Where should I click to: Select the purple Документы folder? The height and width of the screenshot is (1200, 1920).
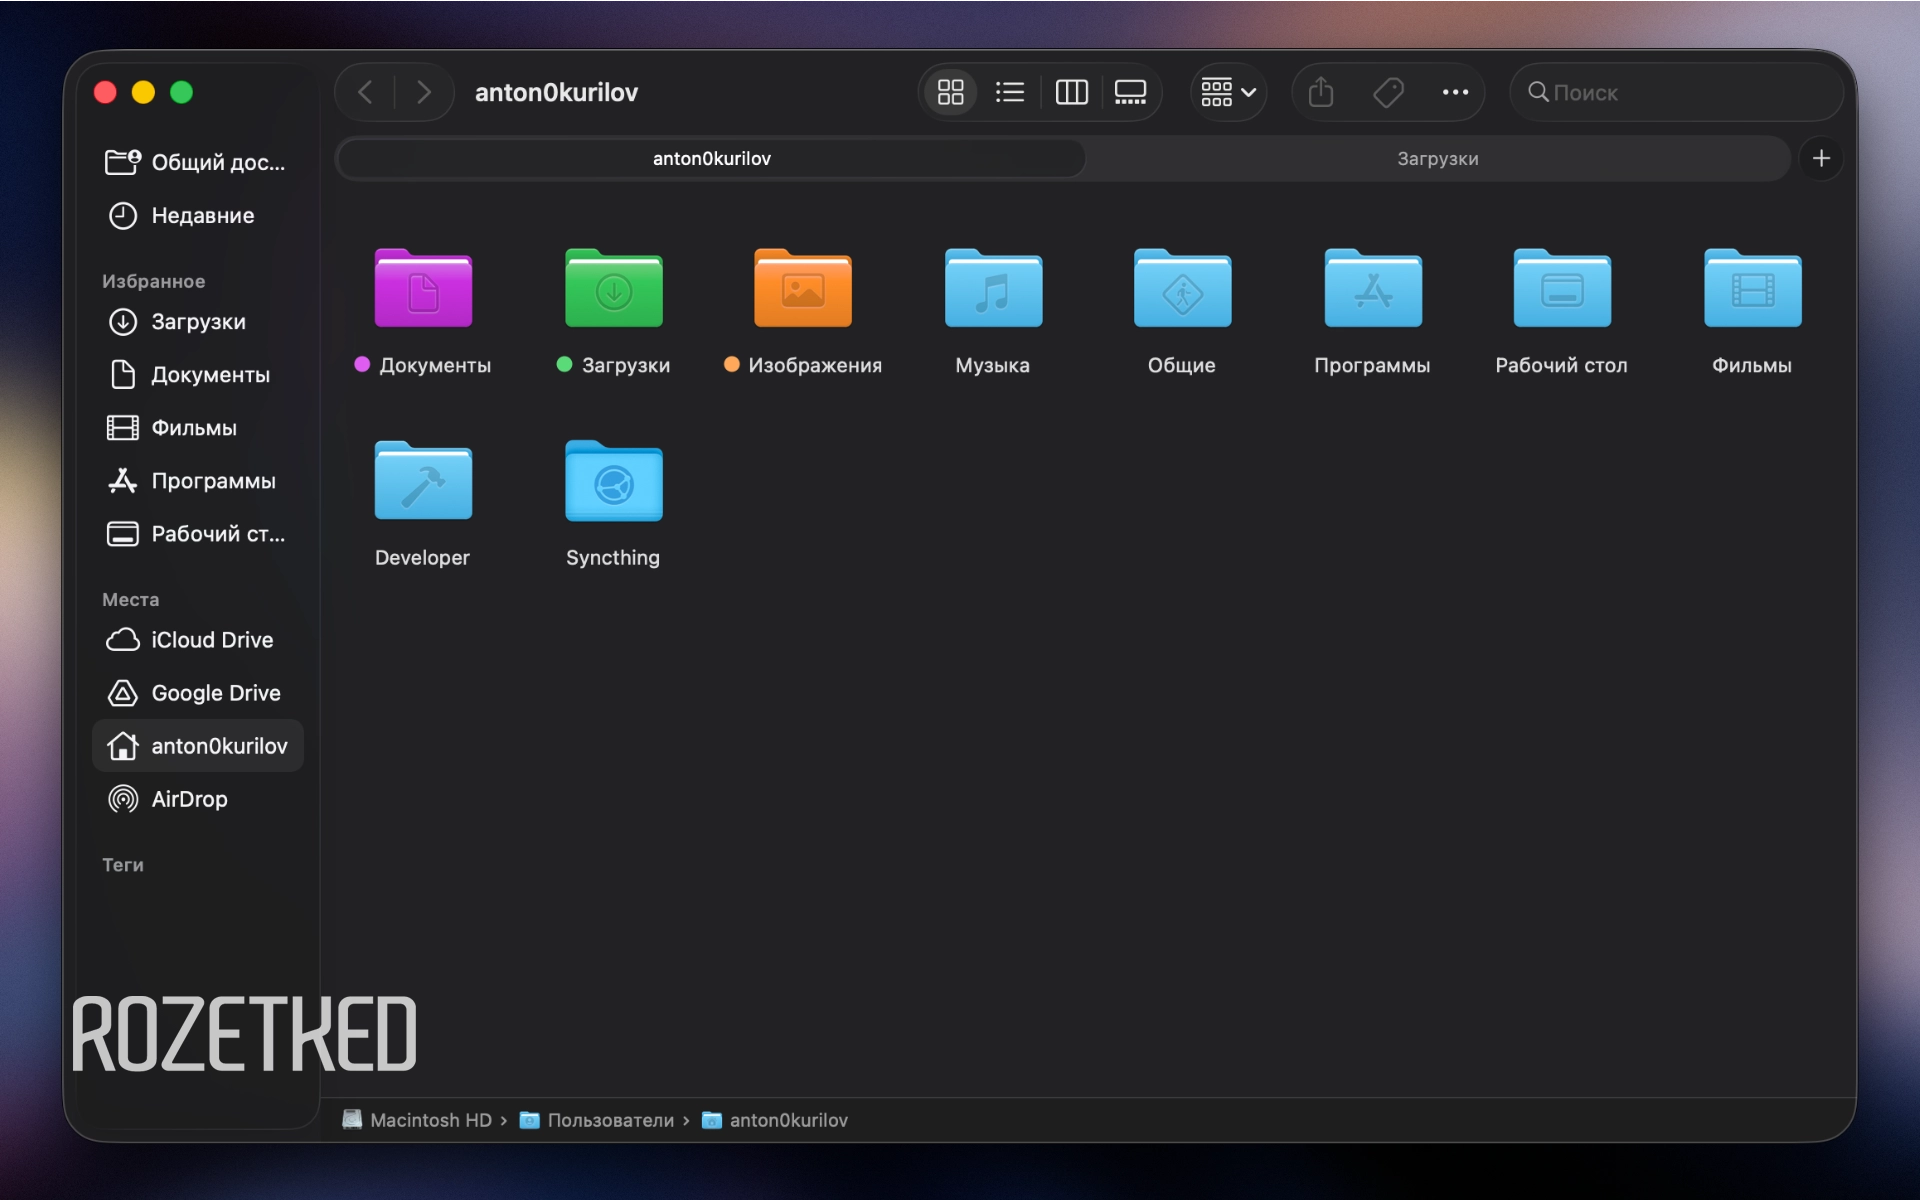click(423, 289)
